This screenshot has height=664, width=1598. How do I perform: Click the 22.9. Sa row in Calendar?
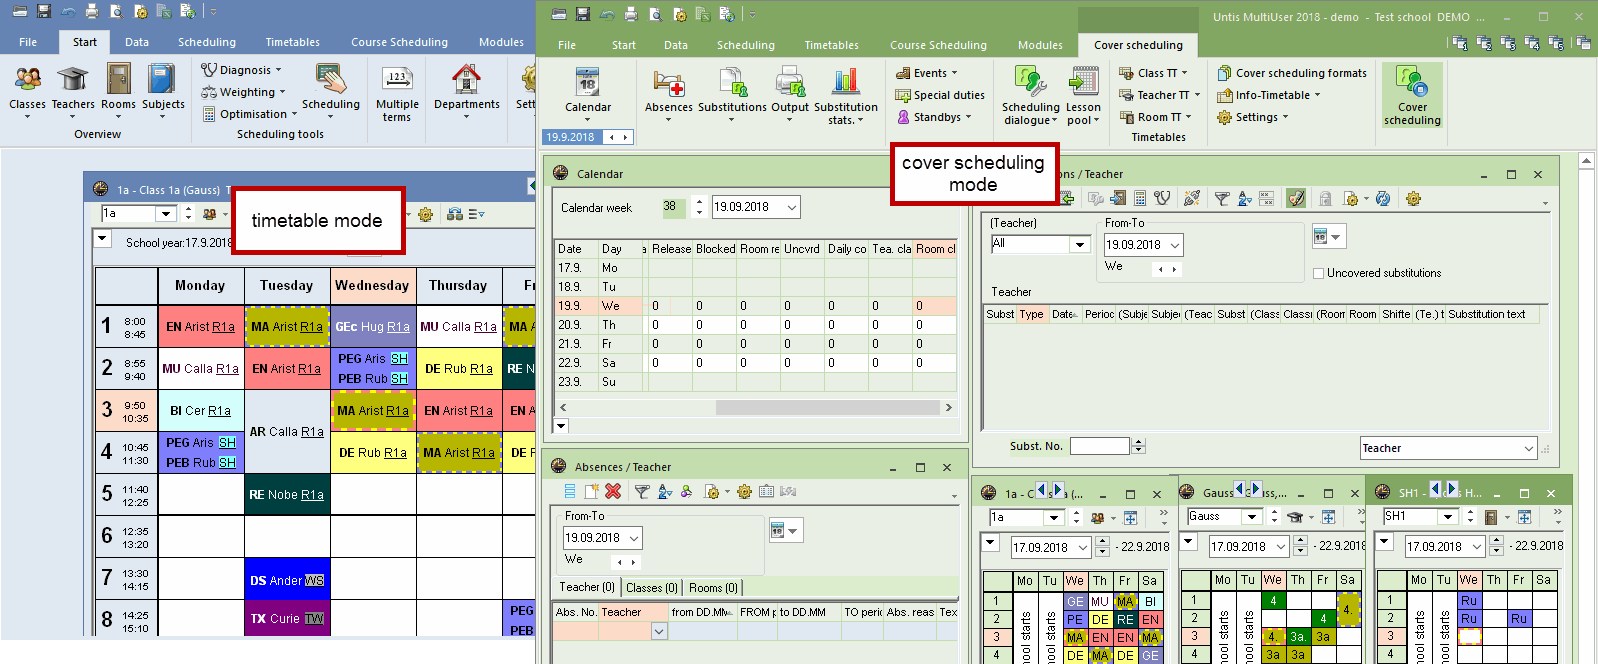point(755,363)
